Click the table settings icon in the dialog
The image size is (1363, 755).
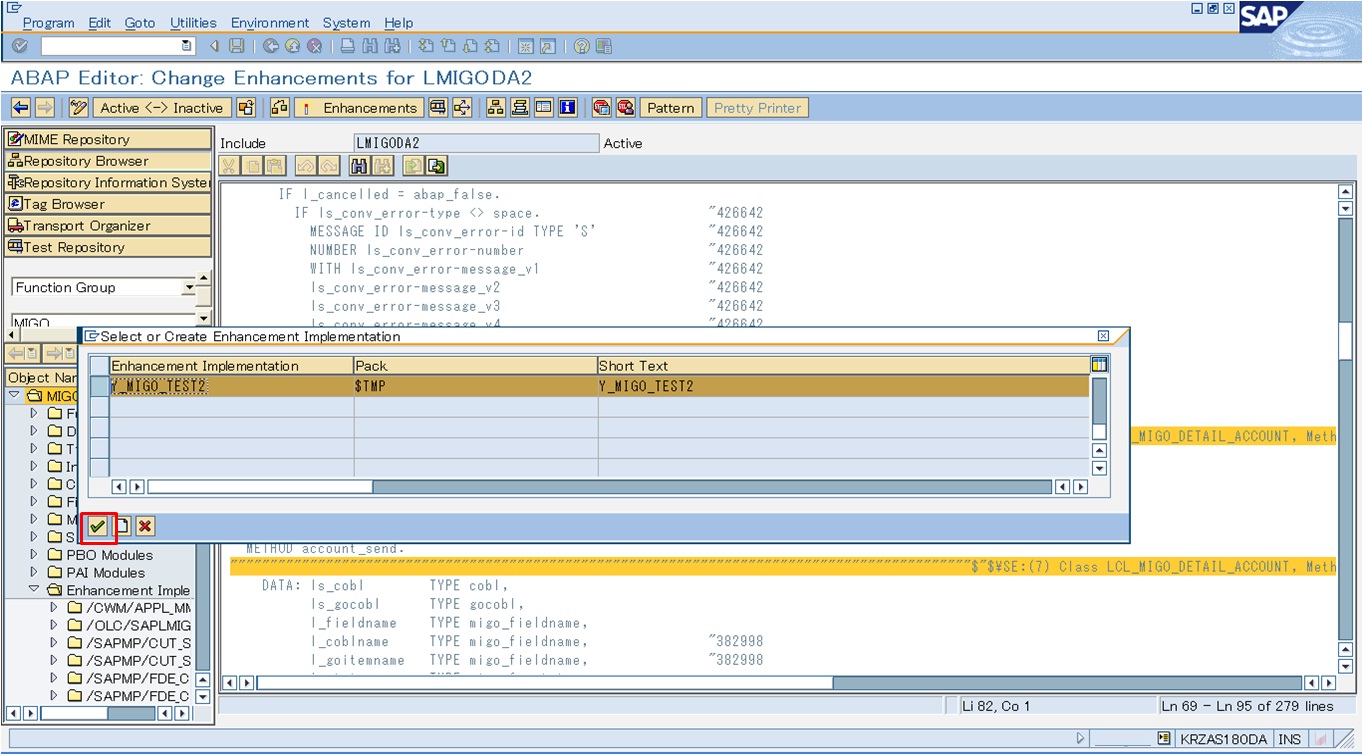pos(1098,364)
